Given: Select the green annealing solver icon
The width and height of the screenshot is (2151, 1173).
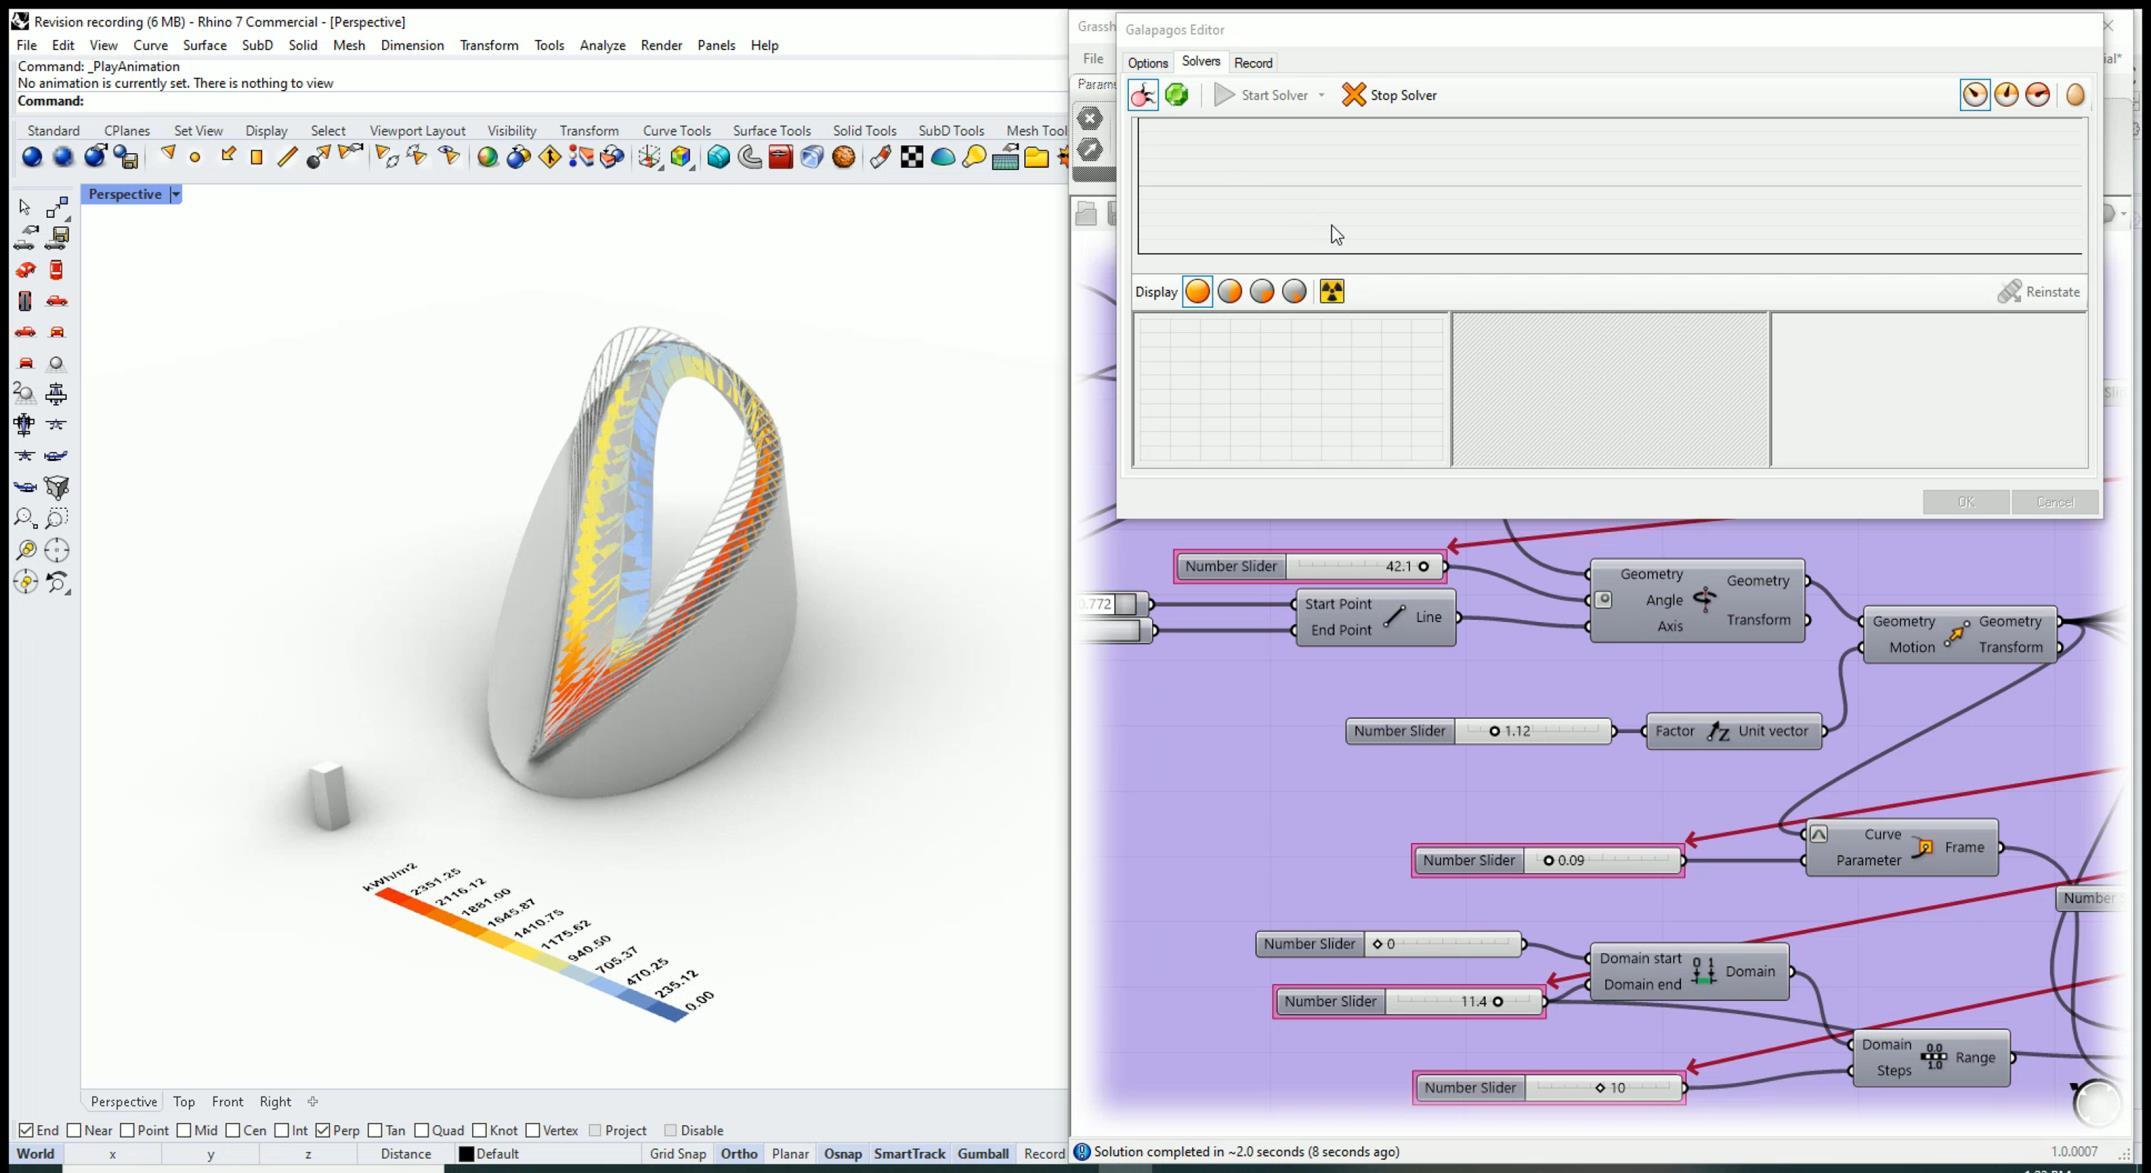Looking at the screenshot, I should [1176, 95].
